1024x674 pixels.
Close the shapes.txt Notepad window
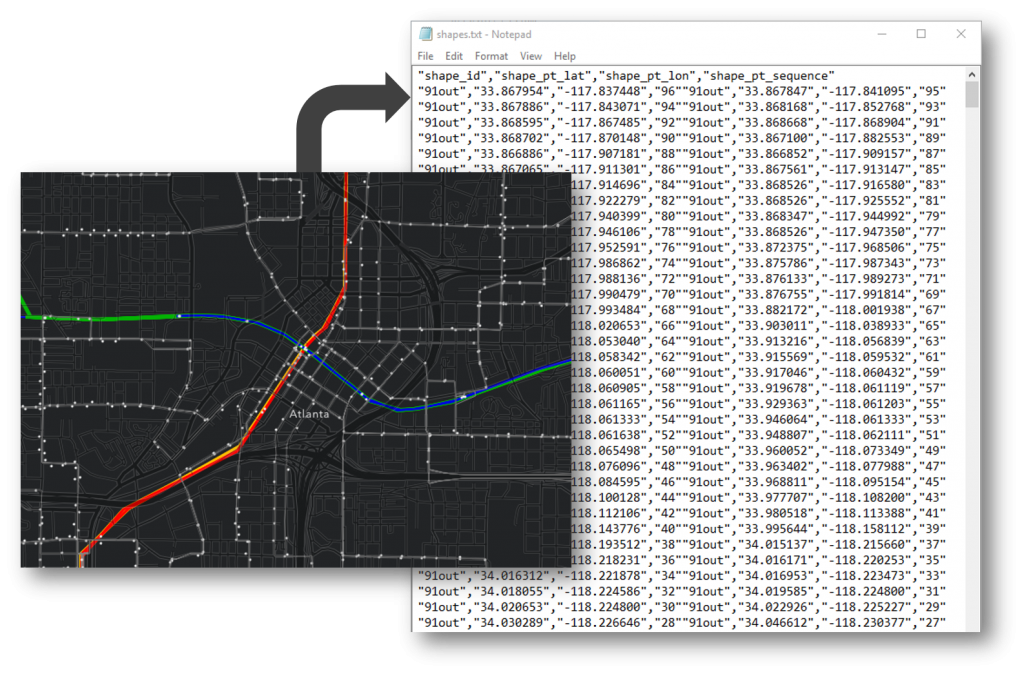[x=961, y=34]
